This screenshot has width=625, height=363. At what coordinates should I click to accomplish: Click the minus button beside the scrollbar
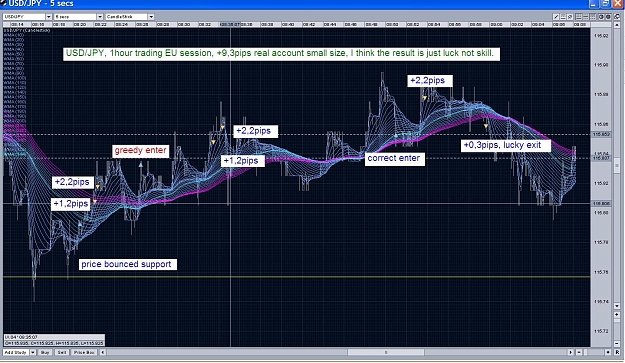click(x=579, y=352)
